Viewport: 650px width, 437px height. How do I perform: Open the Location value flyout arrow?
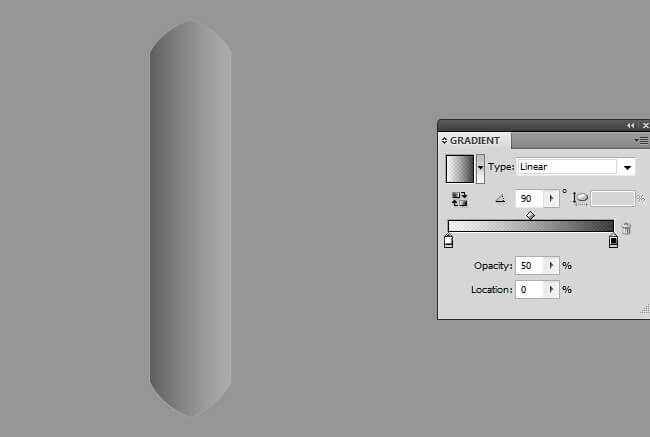(x=551, y=289)
